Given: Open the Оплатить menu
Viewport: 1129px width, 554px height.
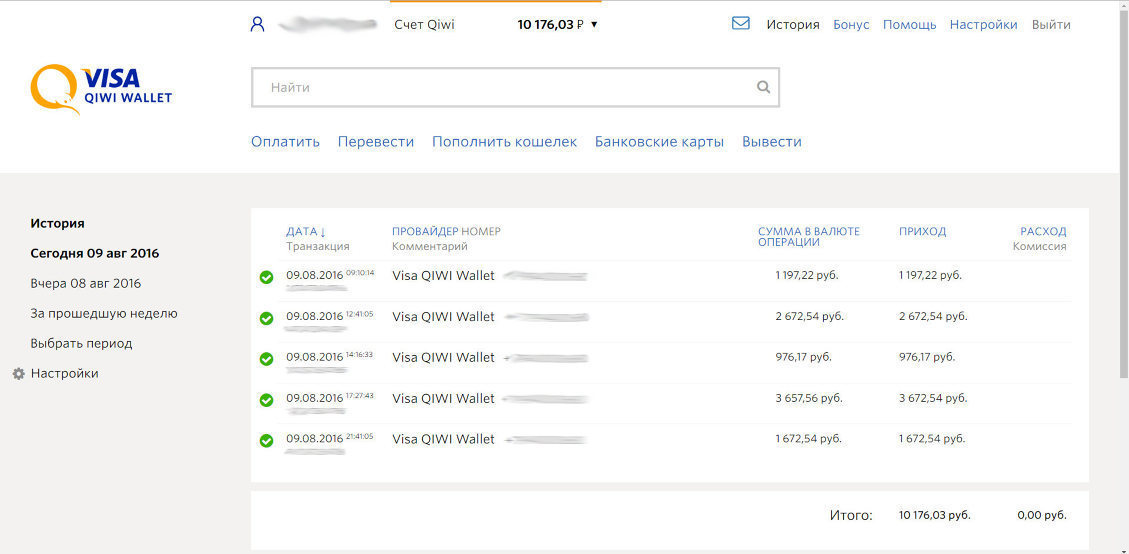Looking at the screenshot, I should click(285, 142).
